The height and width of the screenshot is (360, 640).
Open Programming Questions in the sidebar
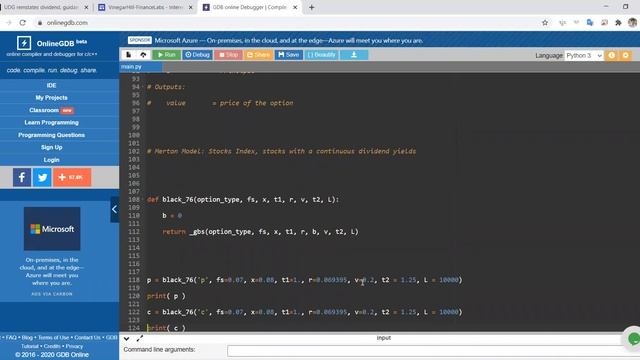tap(51, 135)
